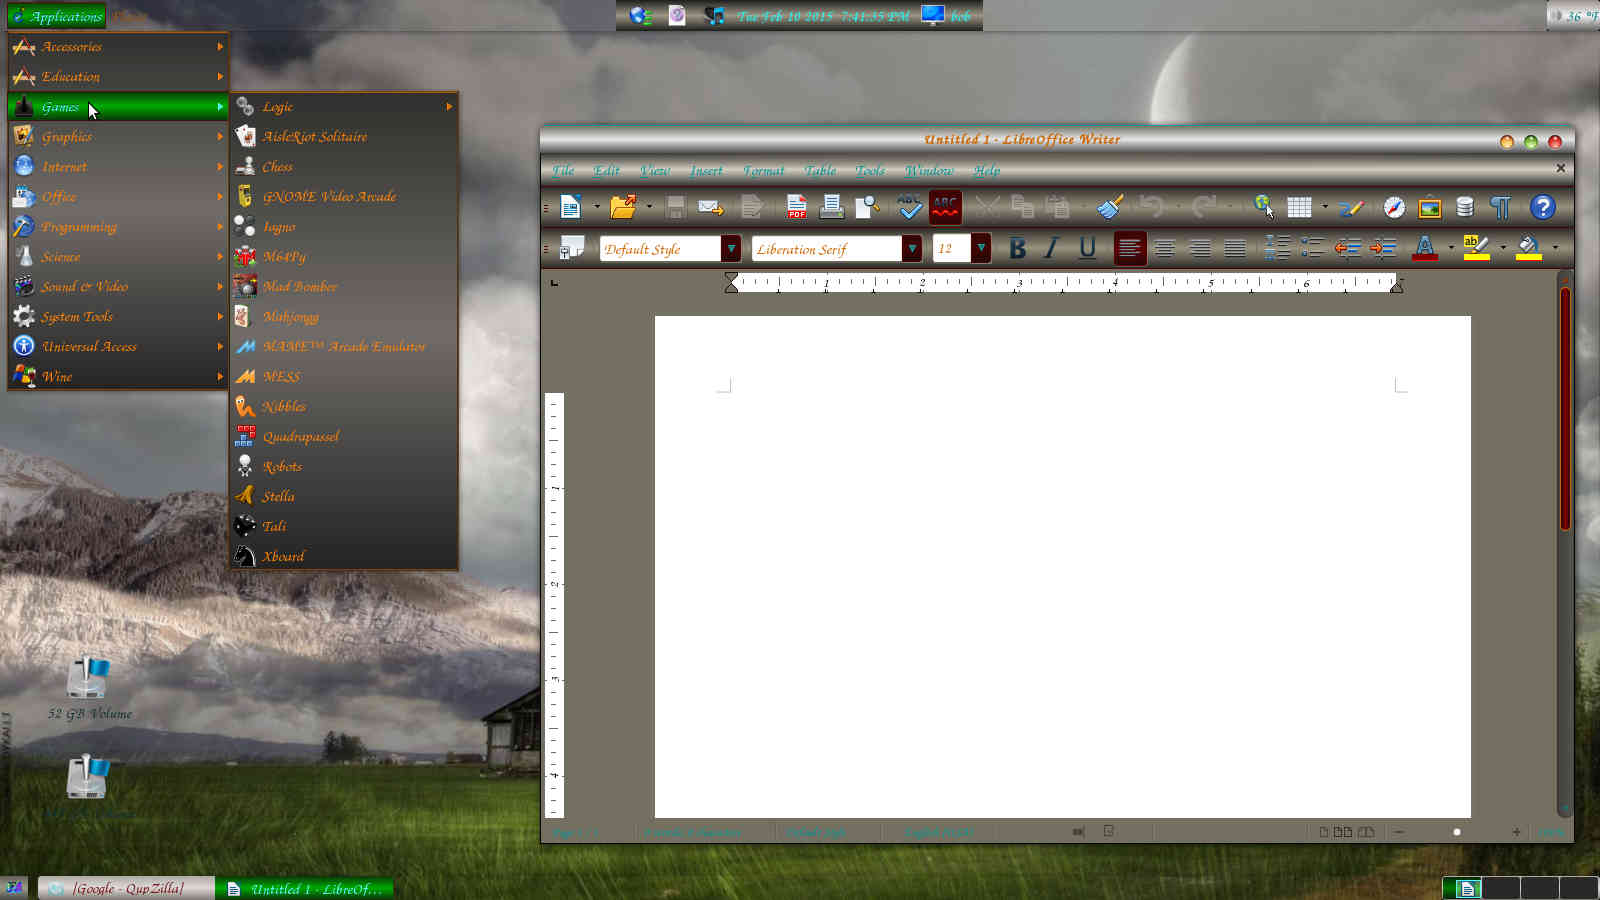Zoom in with the status bar plus button
1600x900 pixels.
(1516, 832)
